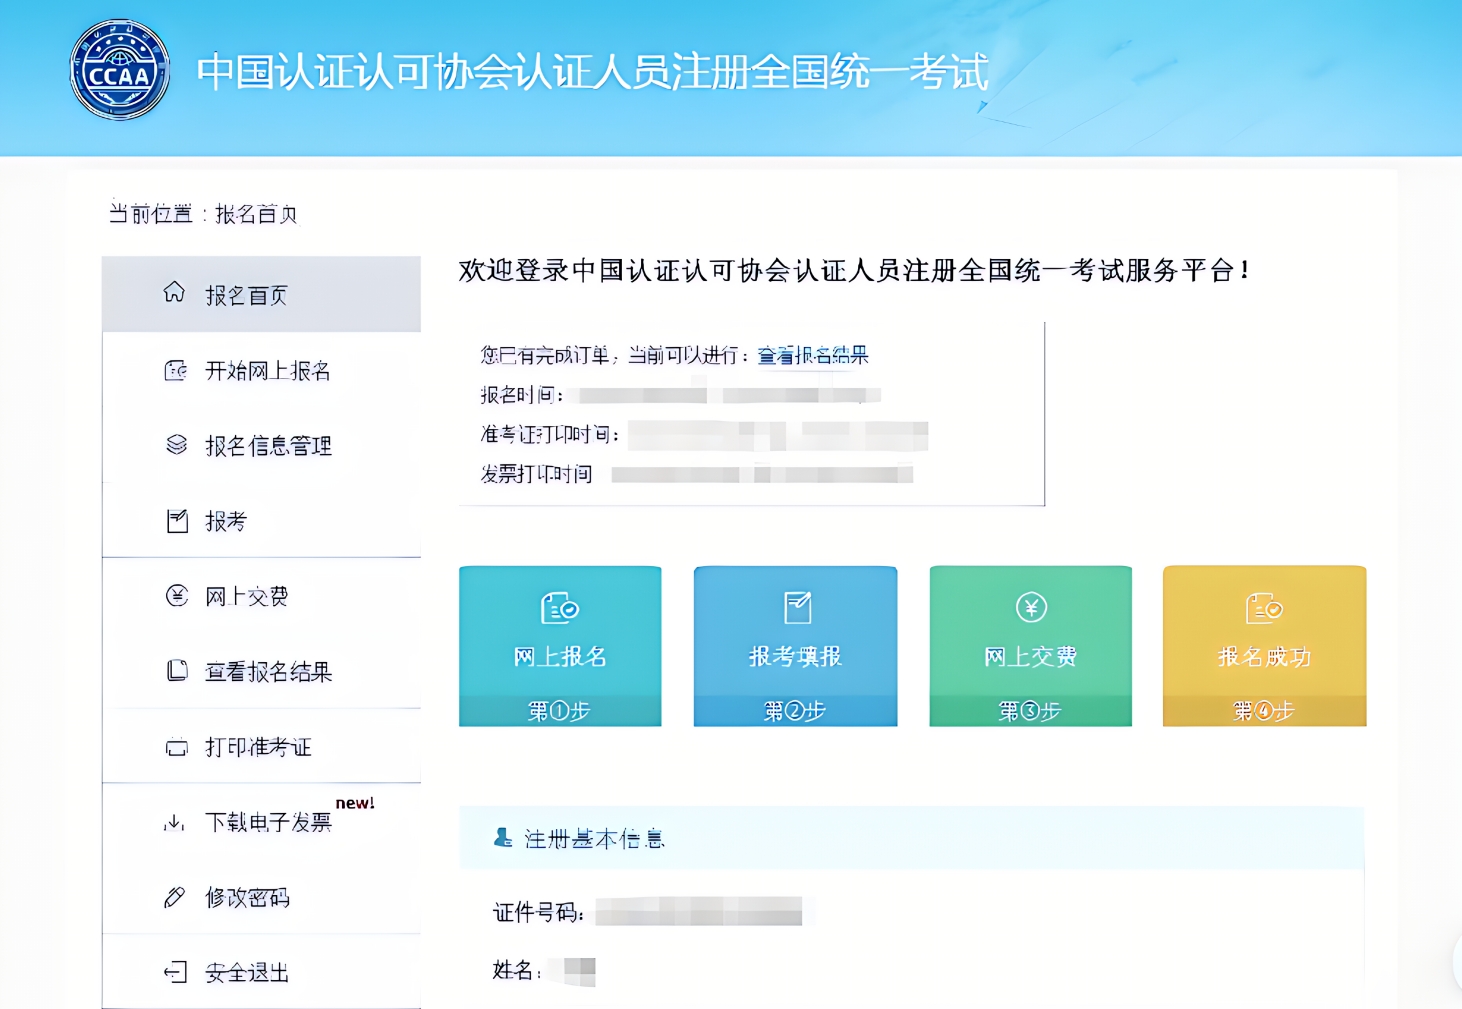Click the exit icon beside 安全退出
The height and width of the screenshot is (1009, 1462).
tap(175, 972)
